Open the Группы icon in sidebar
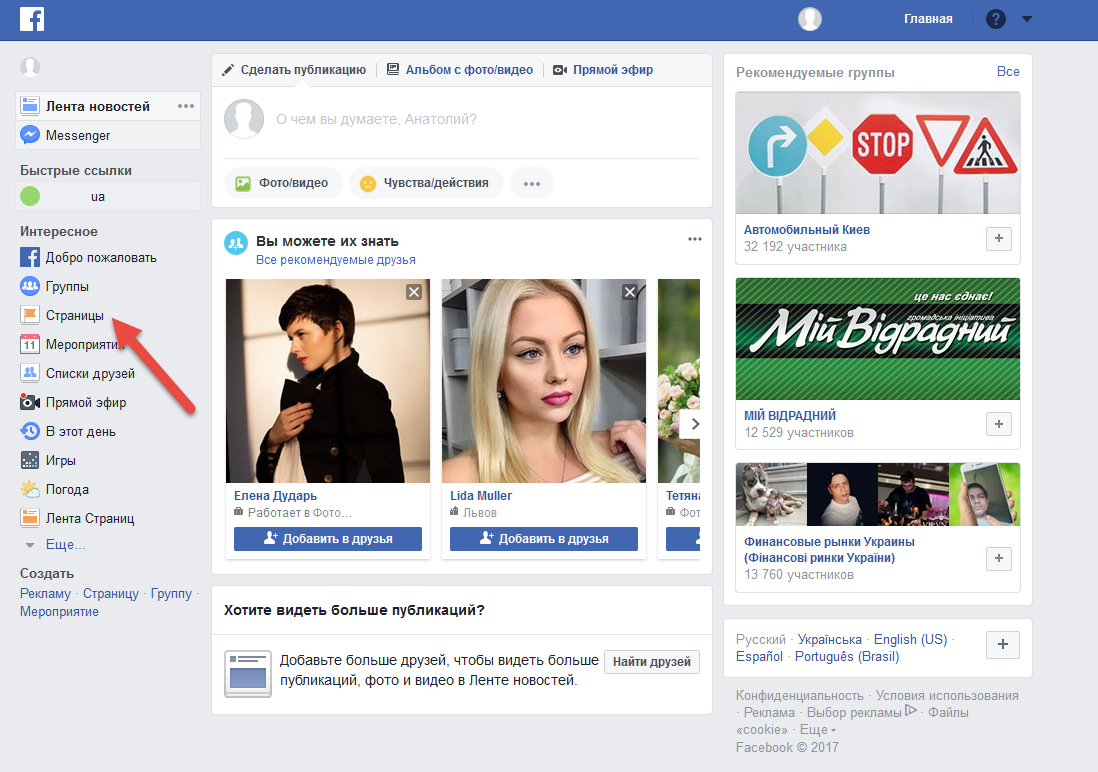1098x772 pixels. click(x=29, y=286)
